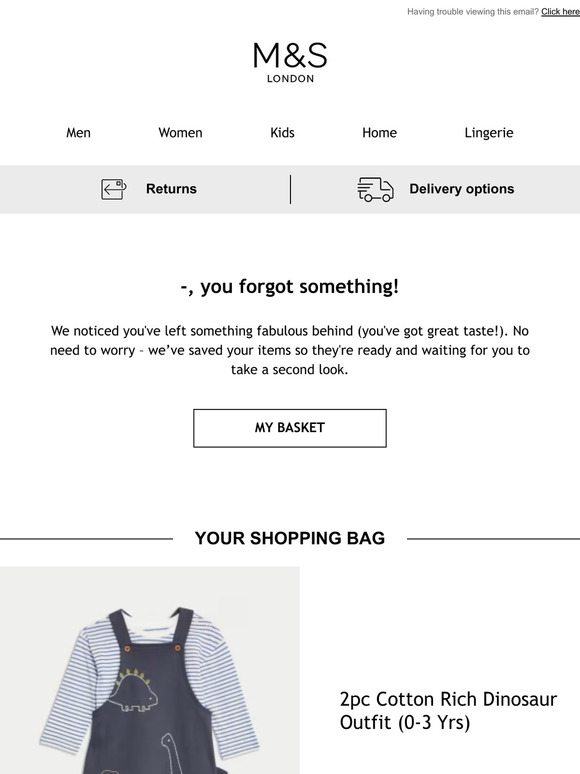
Task: Click the LONDON wordmark under the logo
Action: 290,78
